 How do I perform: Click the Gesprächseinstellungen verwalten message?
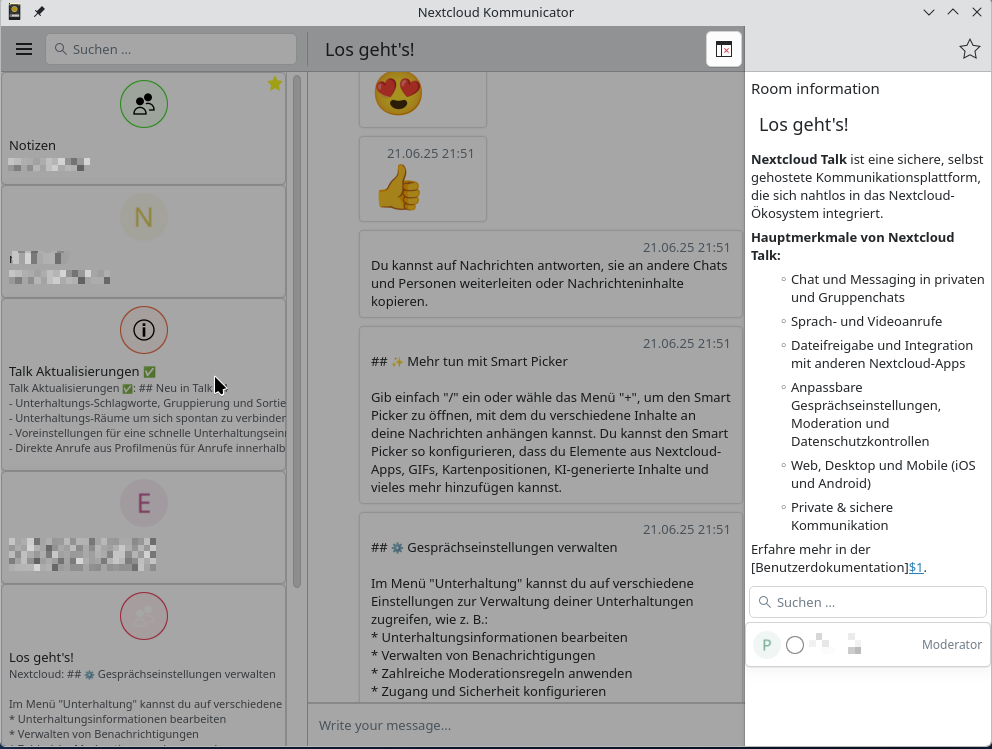coord(550,607)
